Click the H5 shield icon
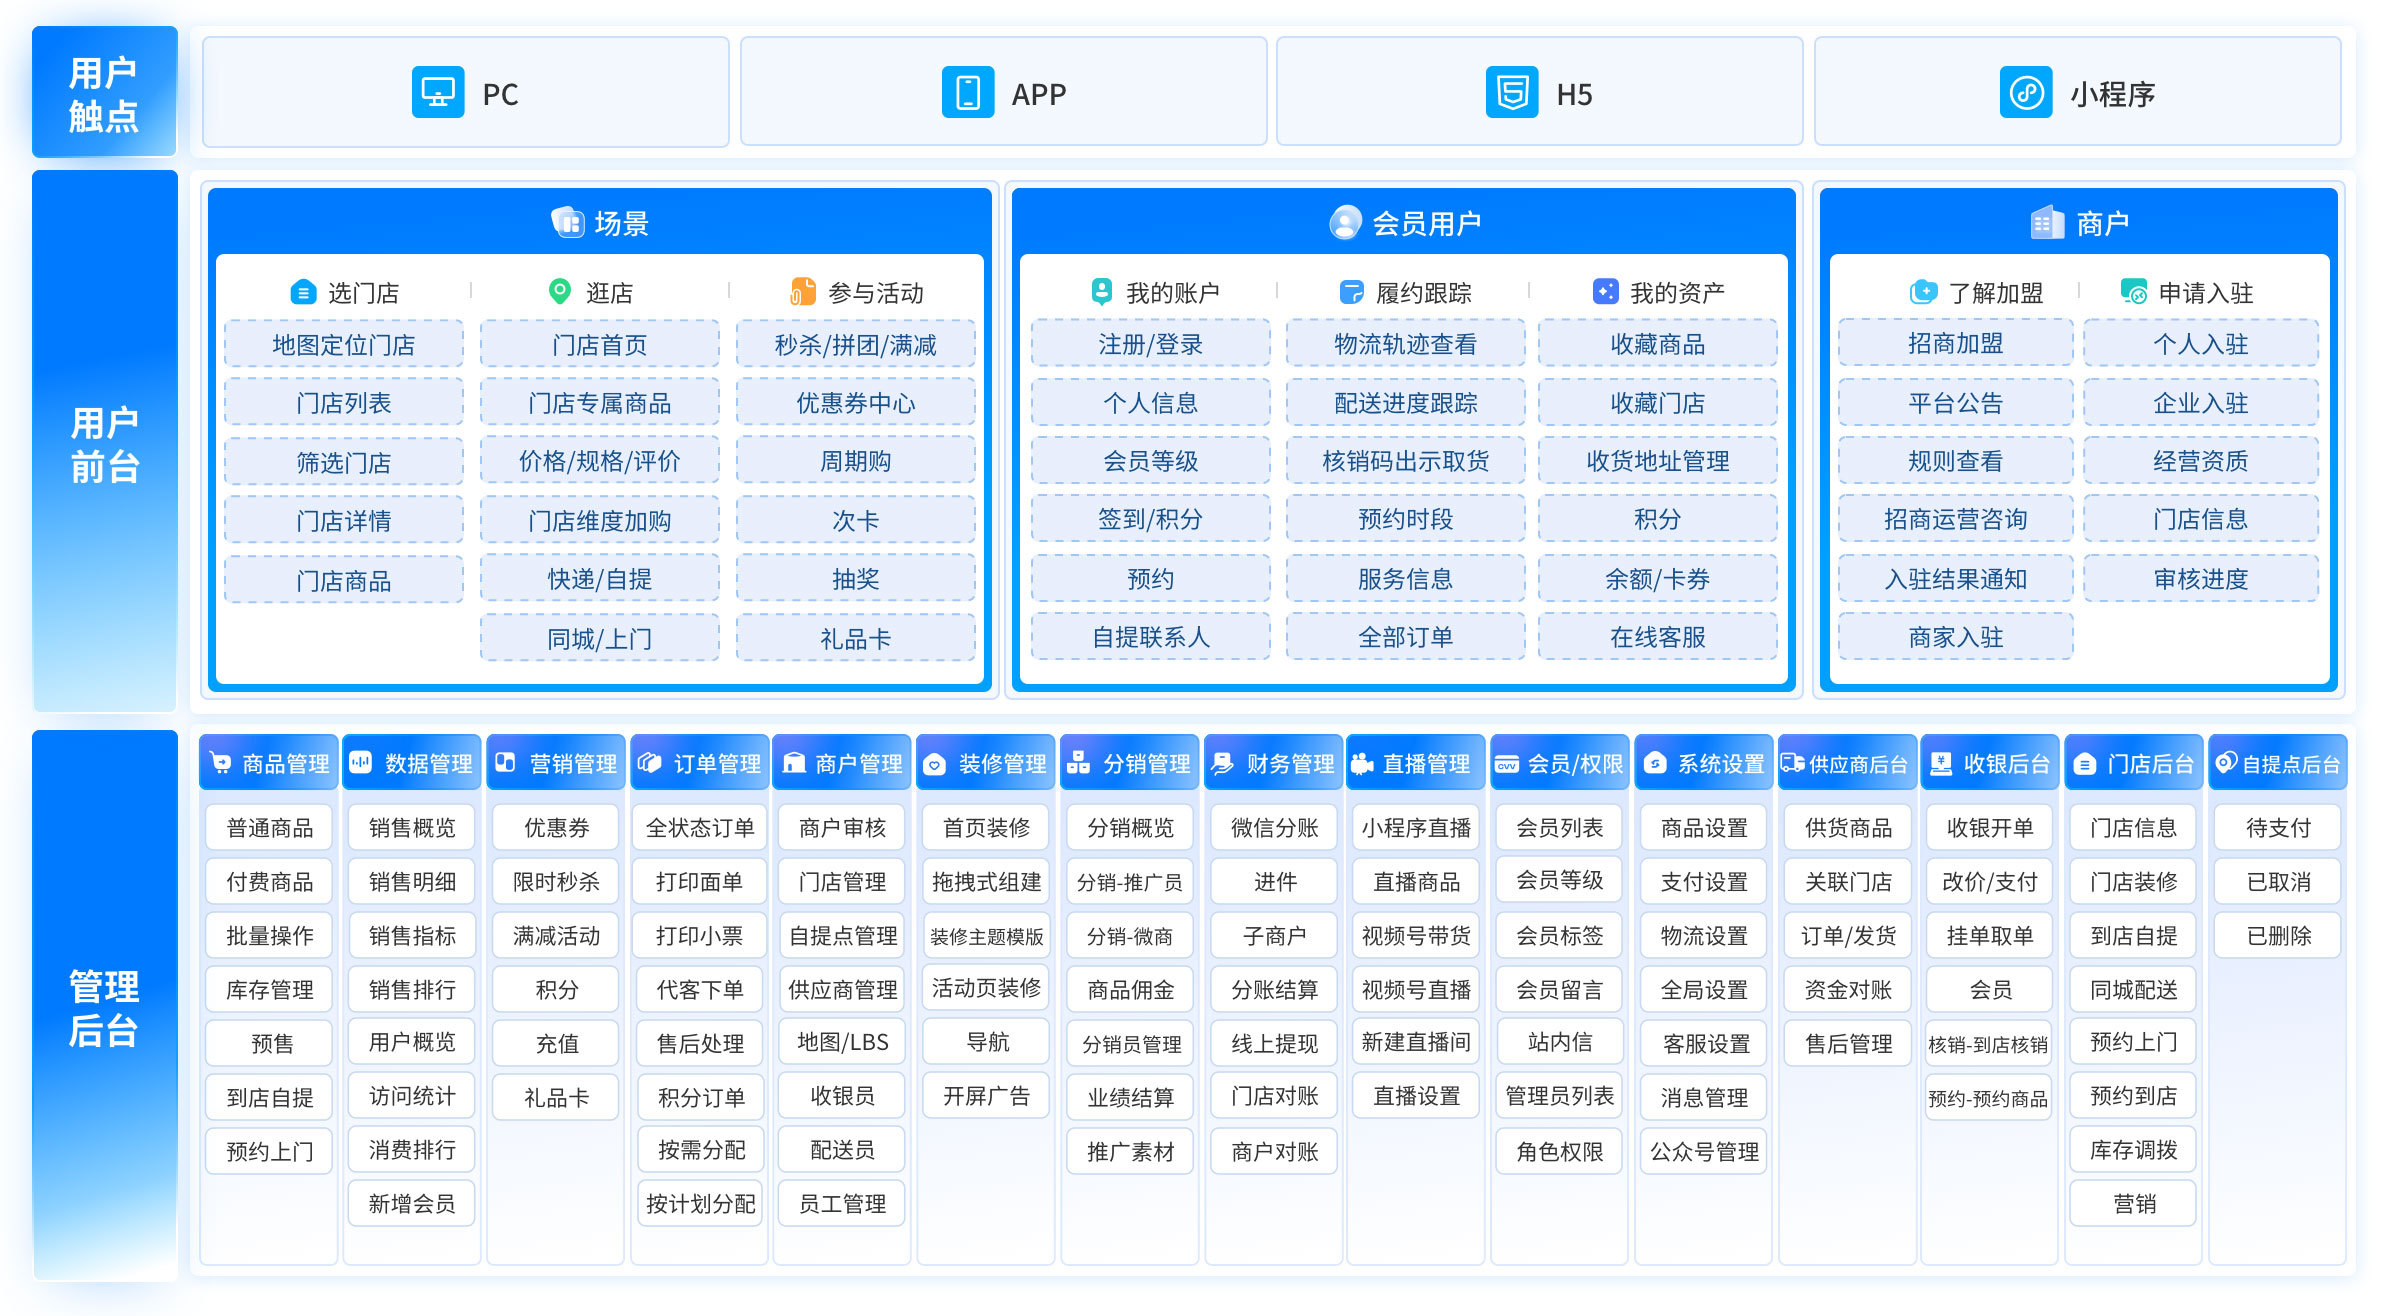Screen dimensions: 2400x1316 click(x=1512, y=93)
